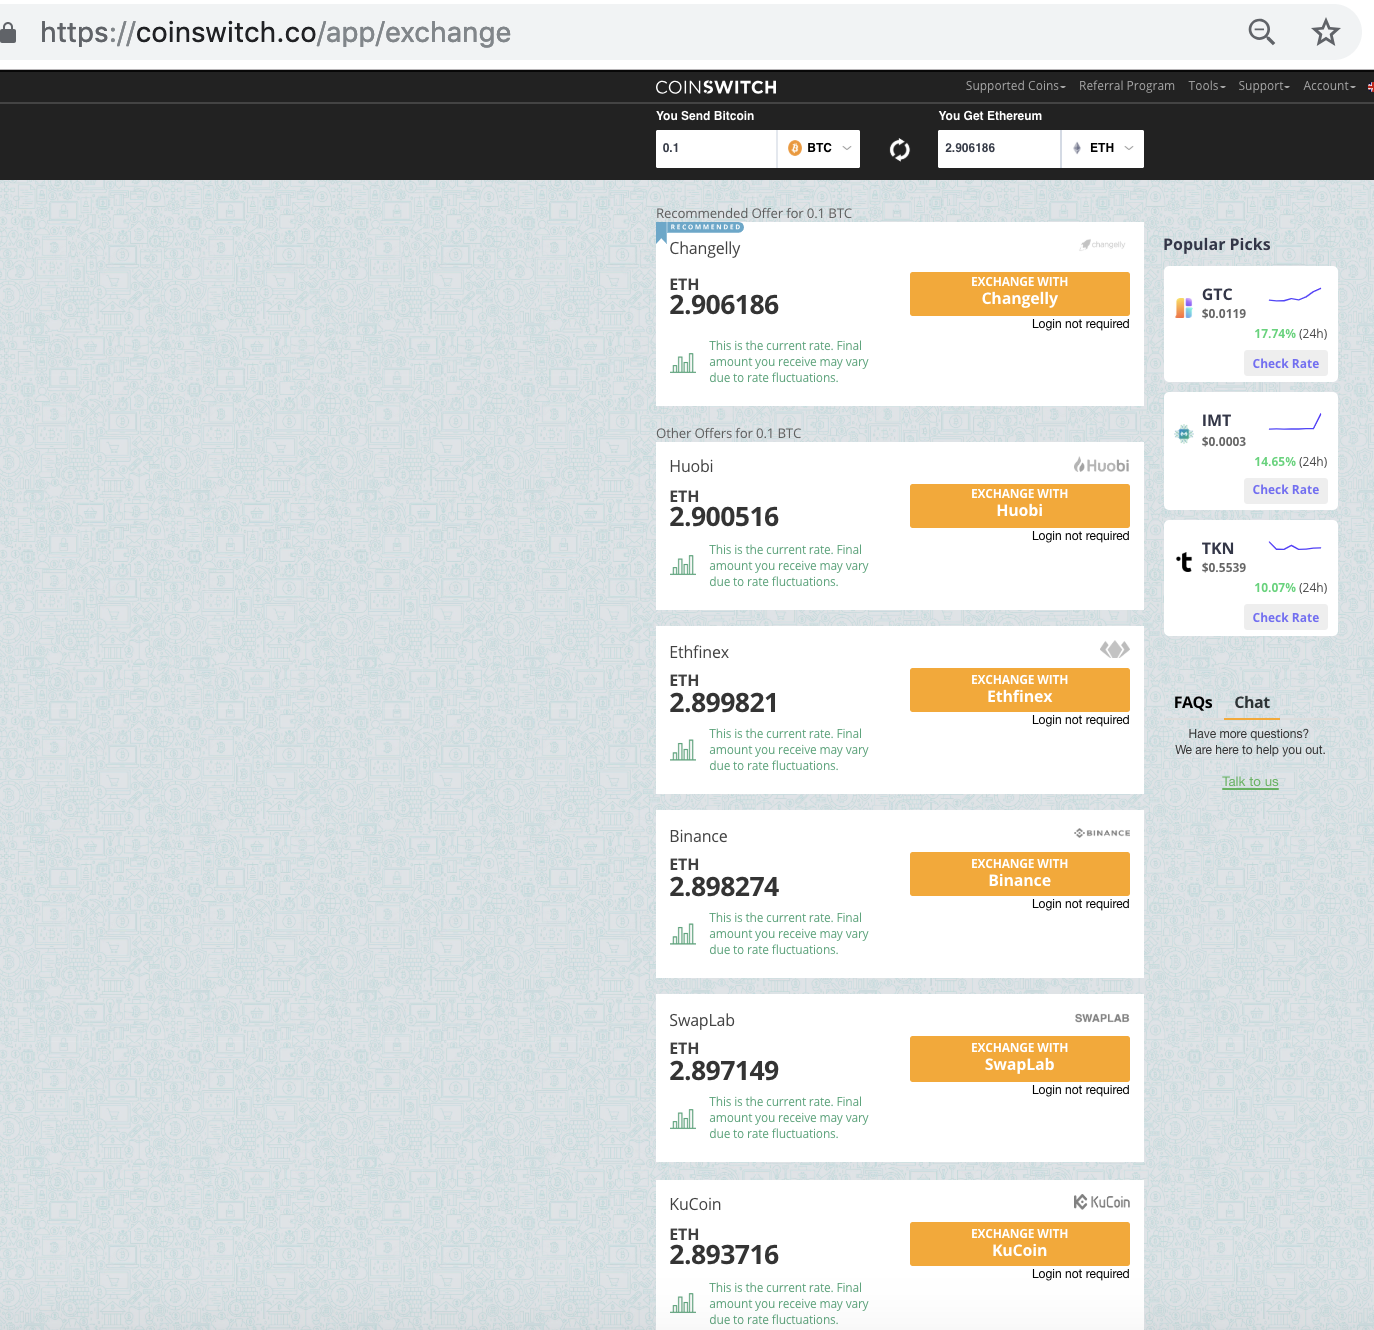The height and width of the screenshot is (1330, 1374).
Task: Click Exchange with KuCoin button
Action: click(1020, 1244)
